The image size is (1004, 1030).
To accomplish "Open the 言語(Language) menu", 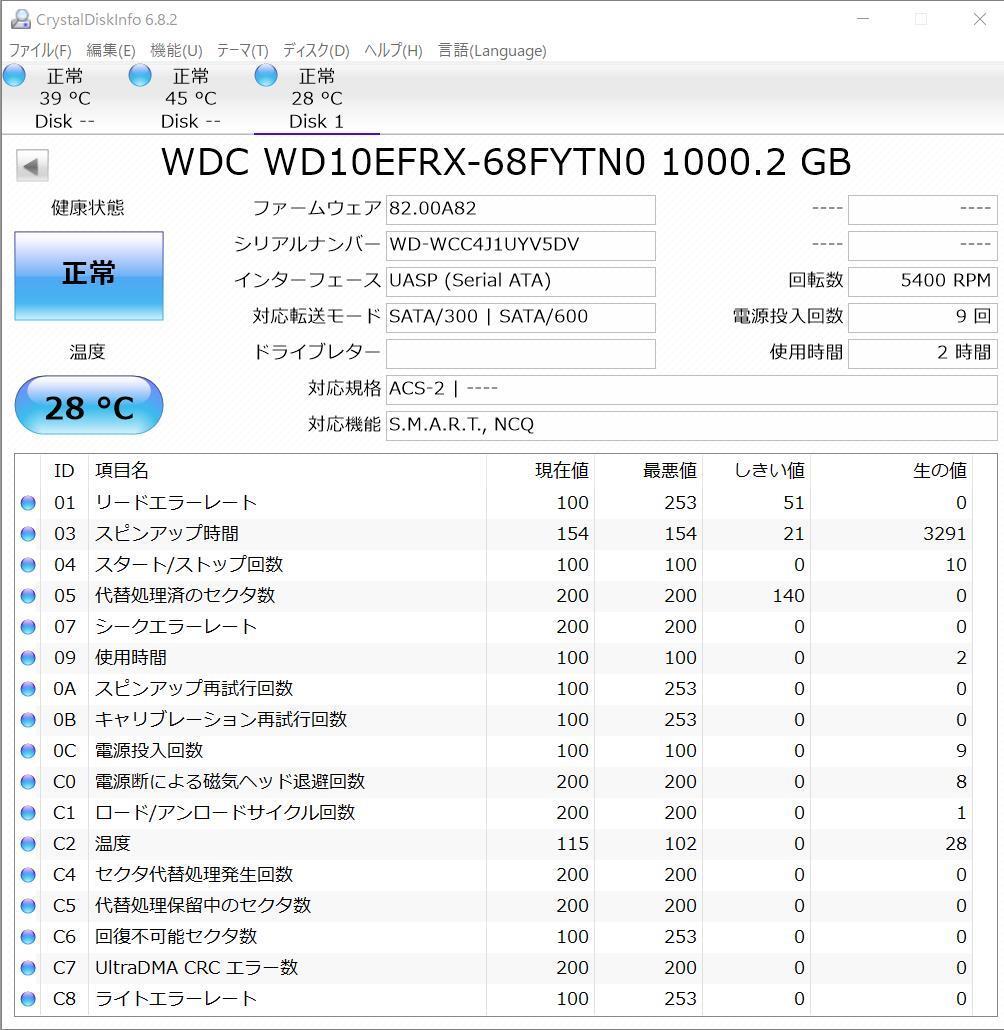I will 492,50.
